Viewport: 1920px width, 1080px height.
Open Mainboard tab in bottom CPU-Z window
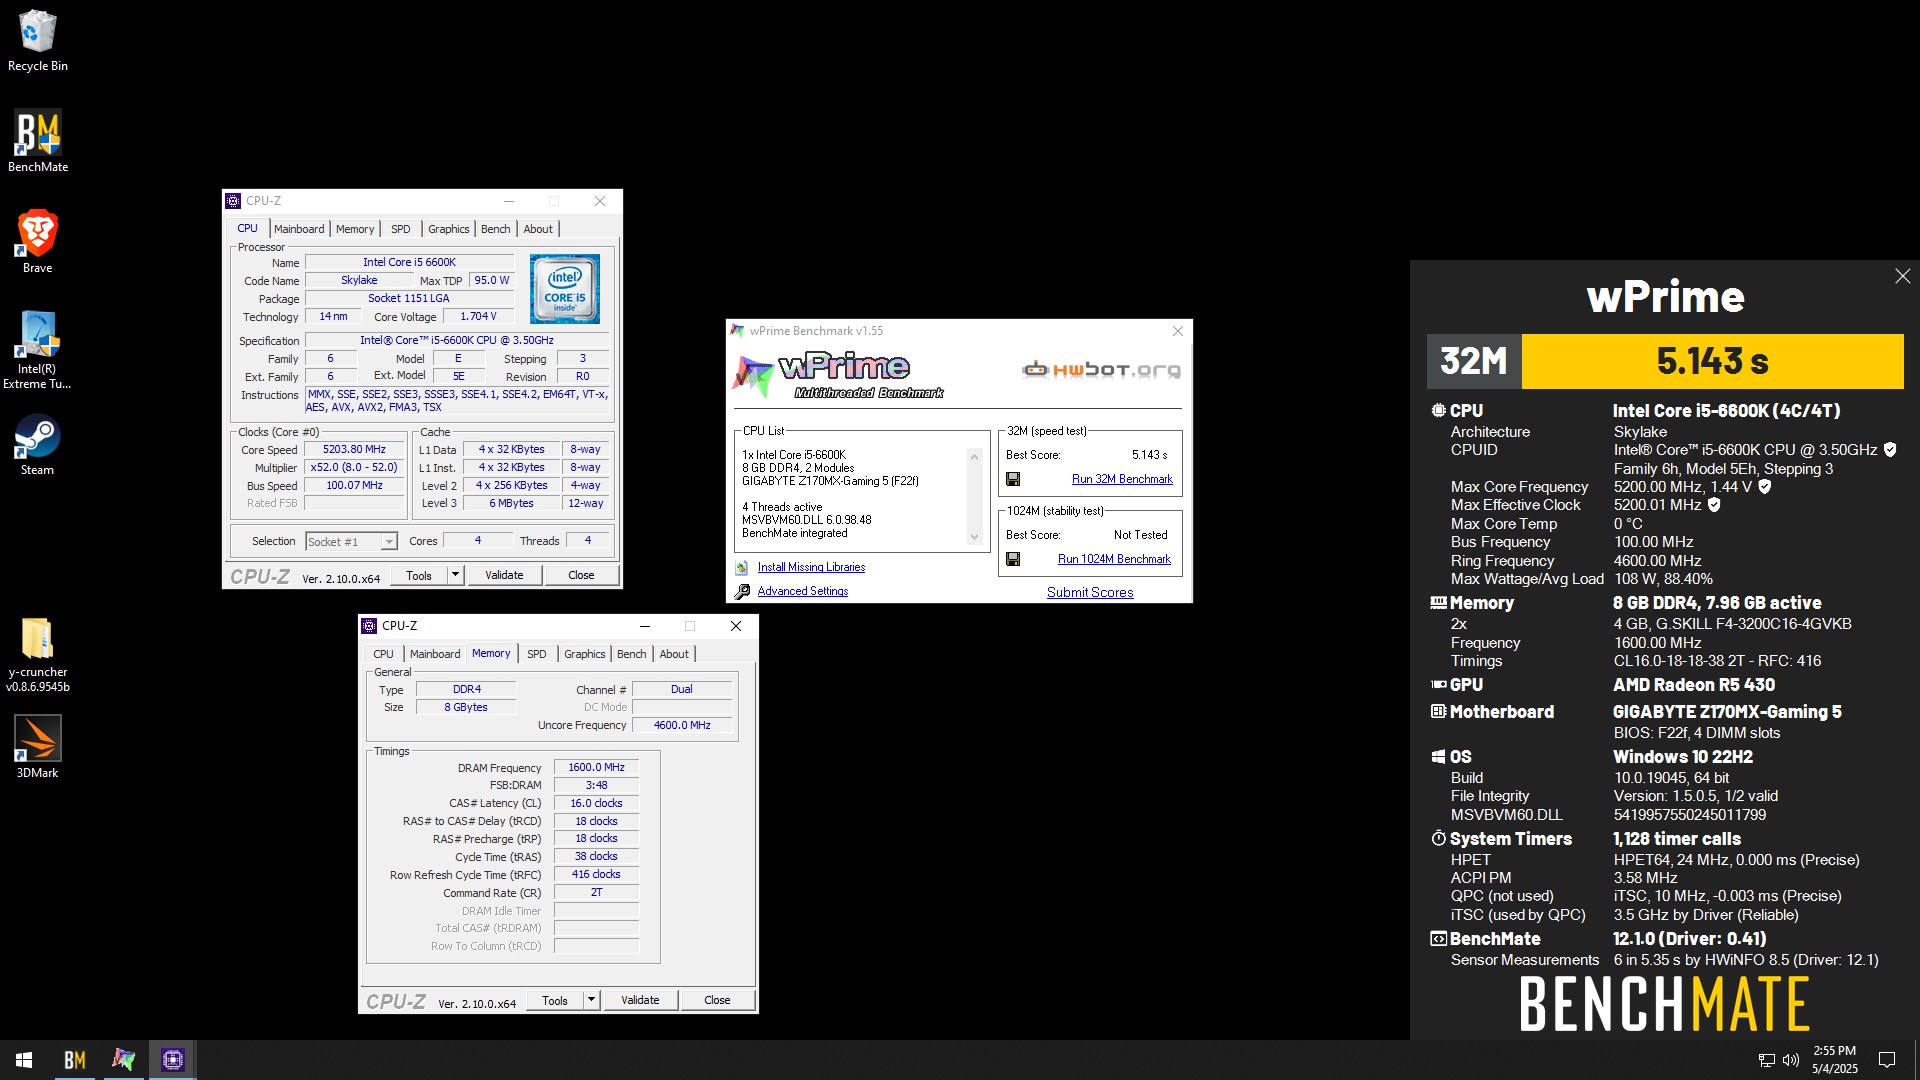tap(435, 654)
